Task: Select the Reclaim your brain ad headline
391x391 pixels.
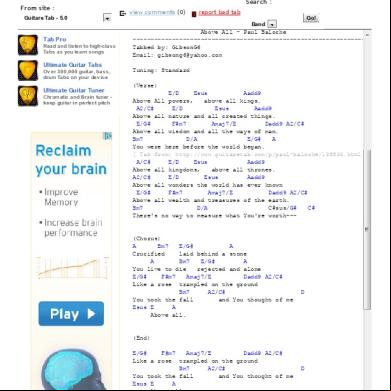Action: [x=71, y=160]
